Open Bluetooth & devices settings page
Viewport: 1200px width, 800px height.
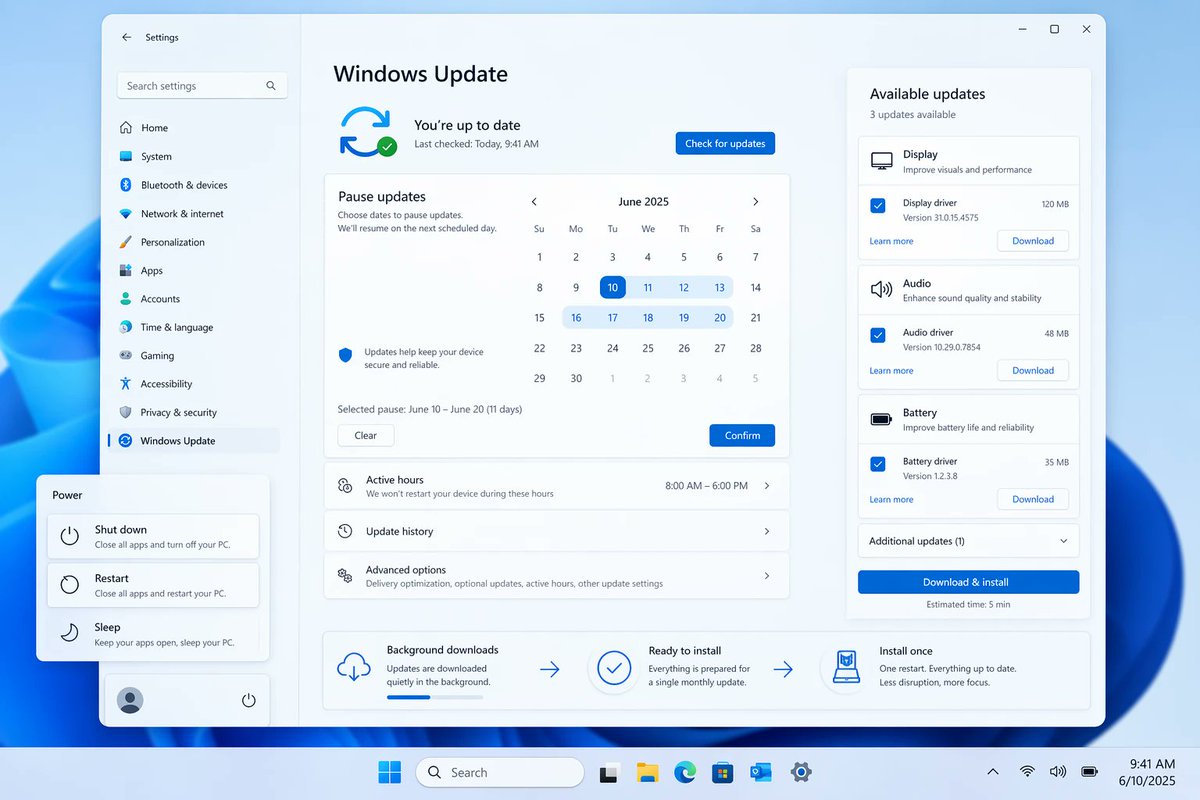[194, 185]
